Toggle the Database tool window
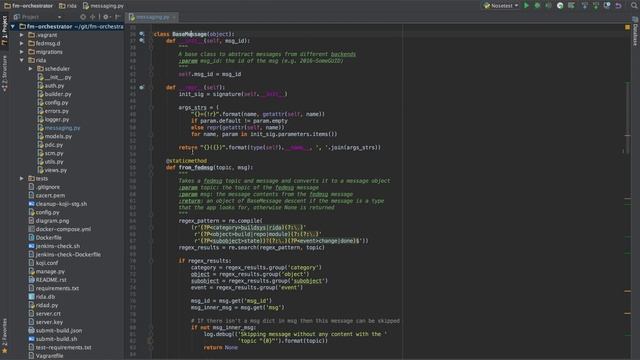 click(x=635, y=32)
